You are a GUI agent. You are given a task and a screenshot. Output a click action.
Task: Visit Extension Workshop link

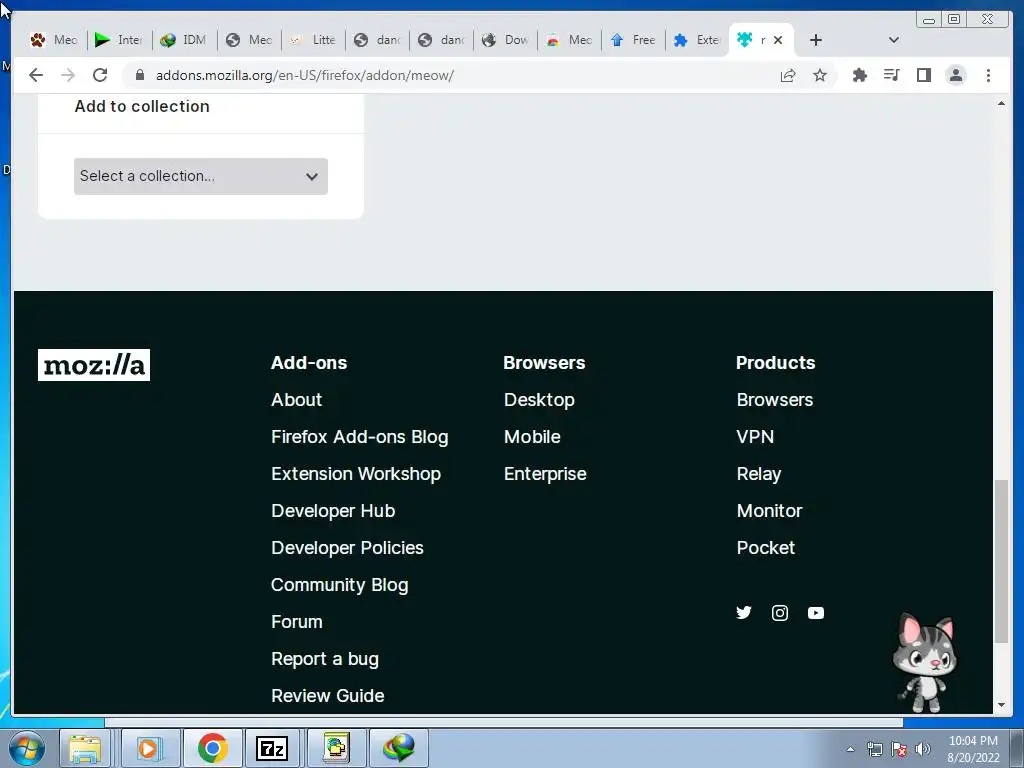(x=356, y=474)
